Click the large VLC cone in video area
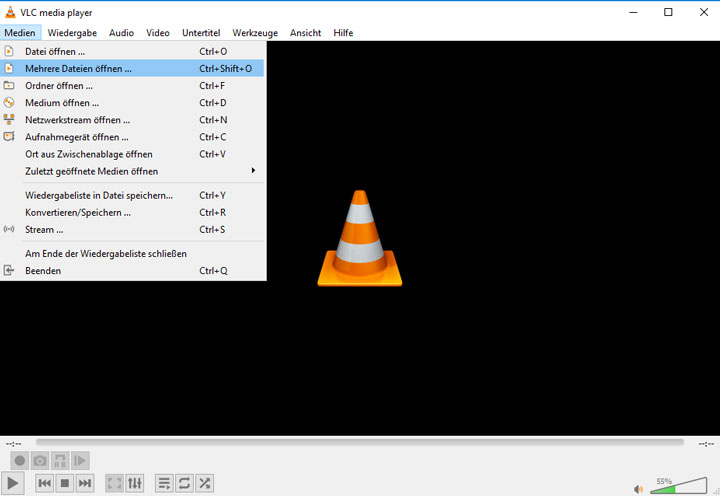The width and height of the screenshot is (720, 496). [x=360, y=238]
